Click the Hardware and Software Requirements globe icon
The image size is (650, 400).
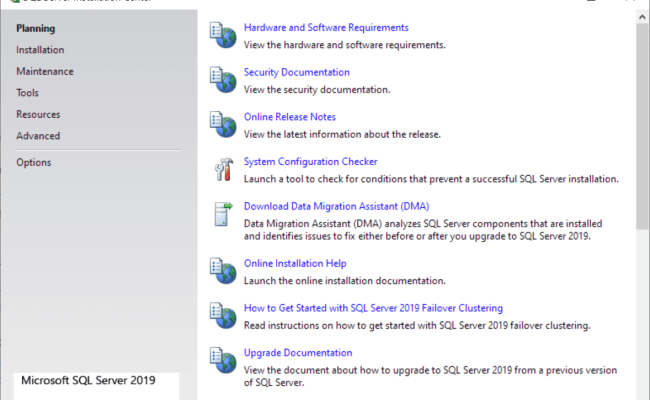(x=223, y=35)
